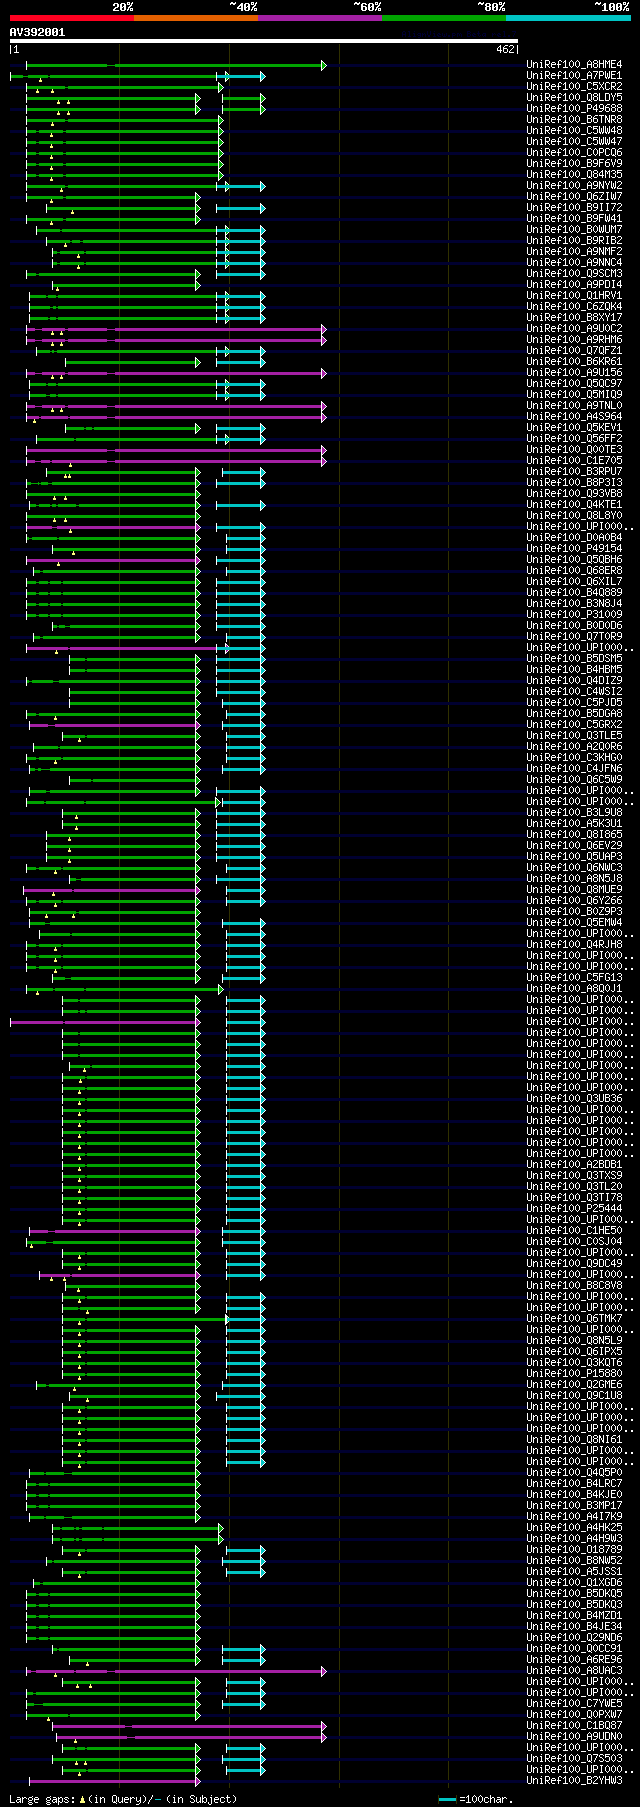The width and height of the screenshot is (640, 1807).
Task: Open UniRef100_P15880 hit entry
Action: (574, 1374)
